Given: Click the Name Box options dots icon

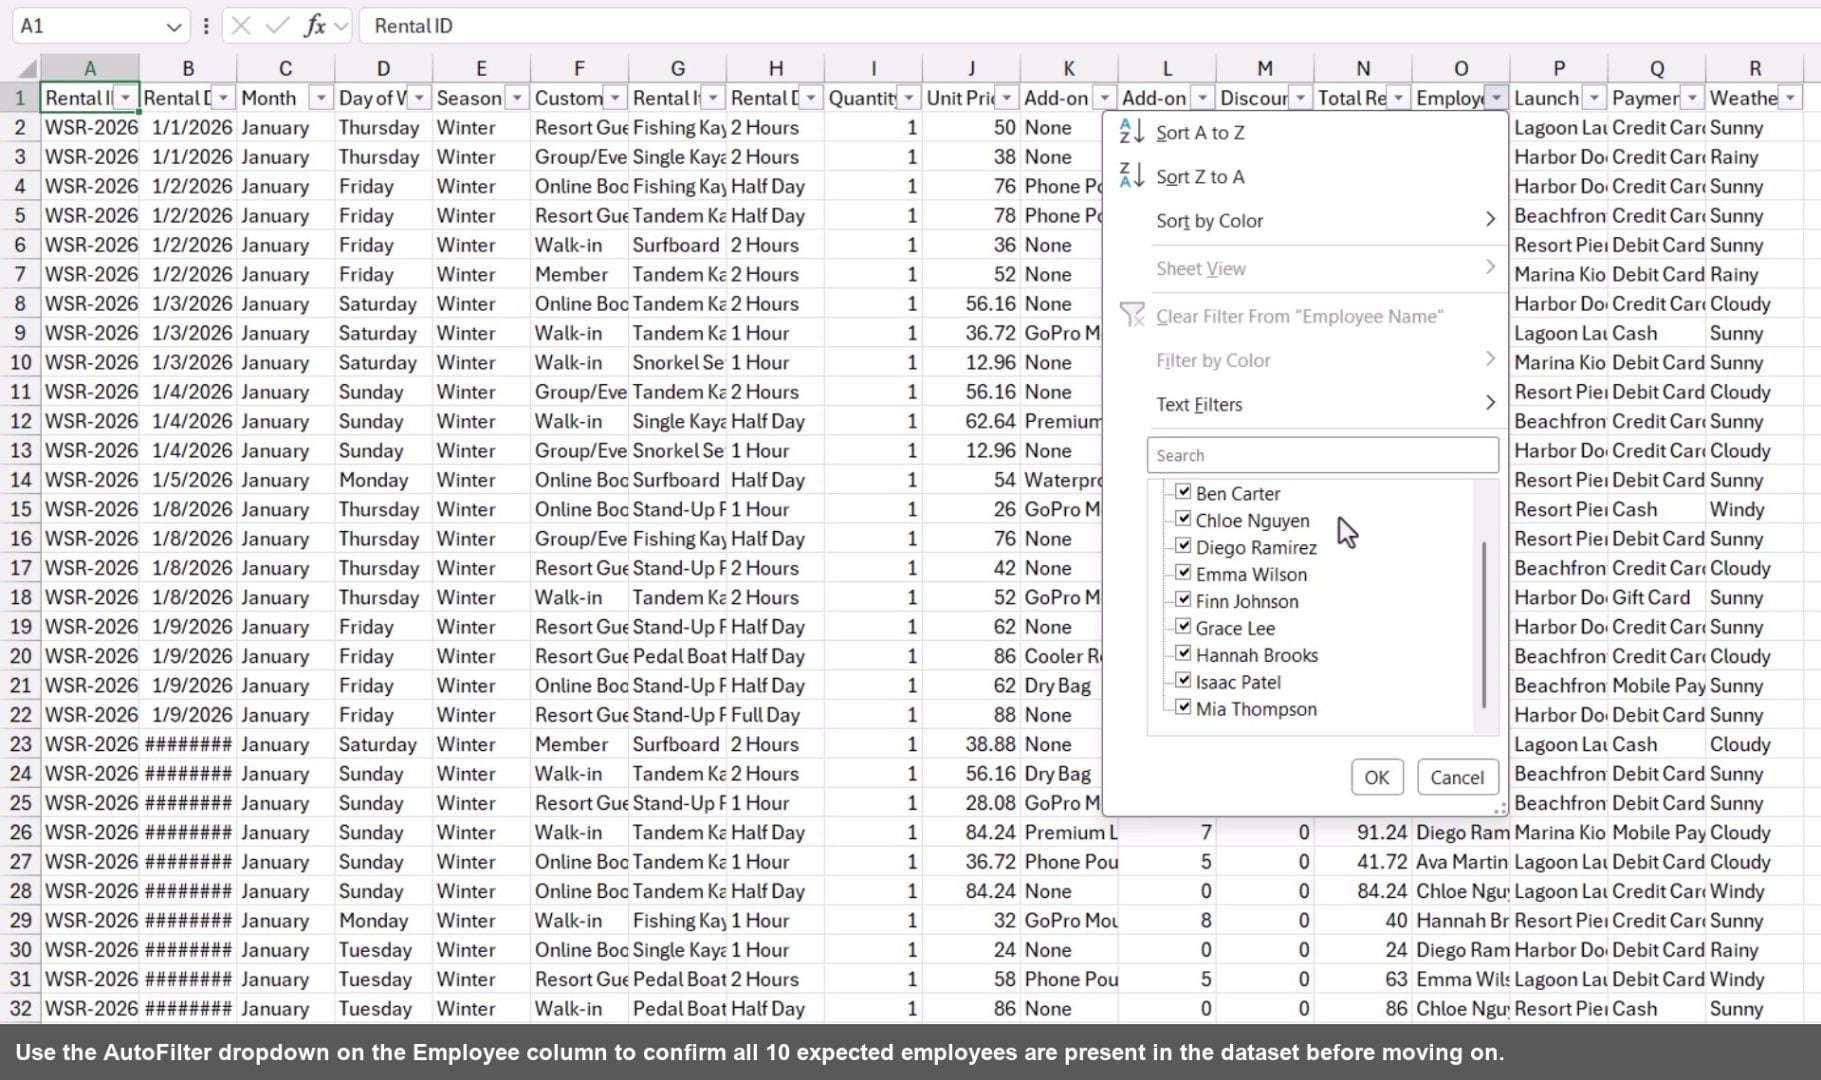Looking at the screenshot, I should 206,26.
